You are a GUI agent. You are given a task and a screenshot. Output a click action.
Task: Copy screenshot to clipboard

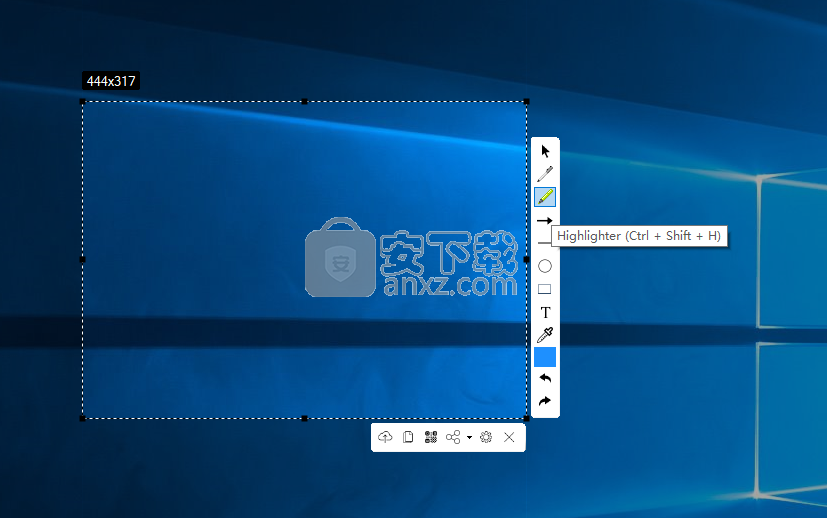(408, 437)
